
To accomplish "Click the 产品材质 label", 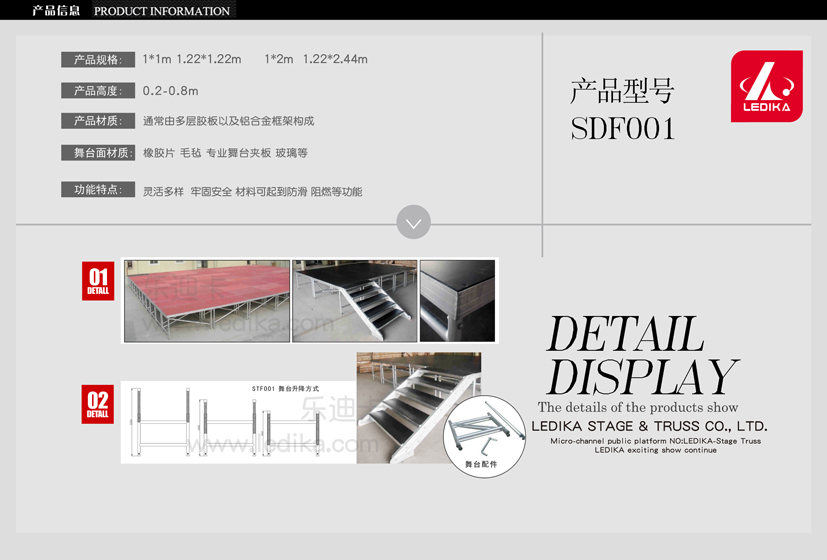I will click(98, 121).
